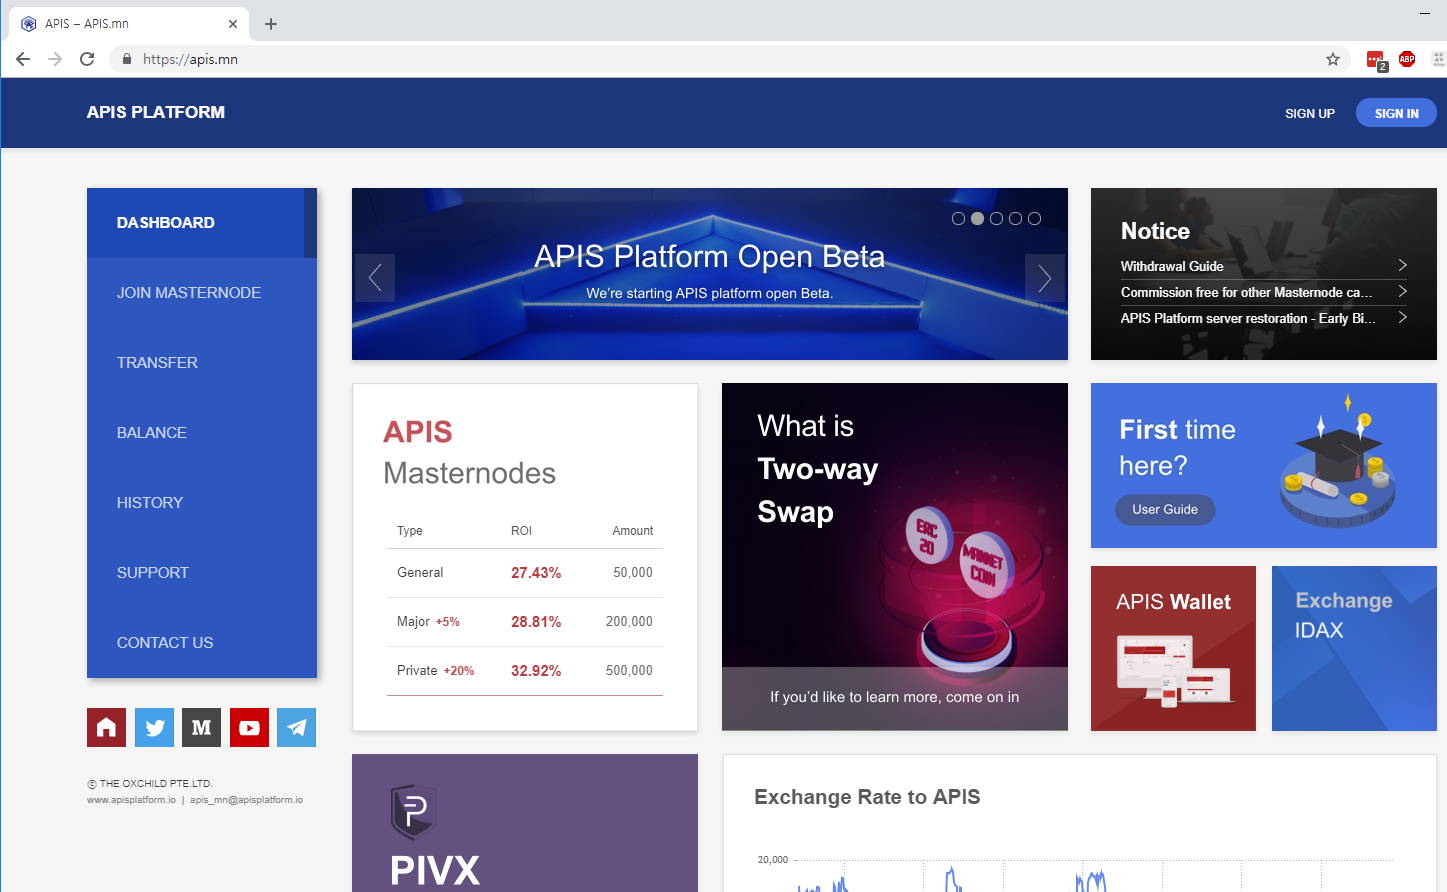Select fourth banner slide dot
The width and height of the screenshot is (1447, 892).
tap(1015, 218)
